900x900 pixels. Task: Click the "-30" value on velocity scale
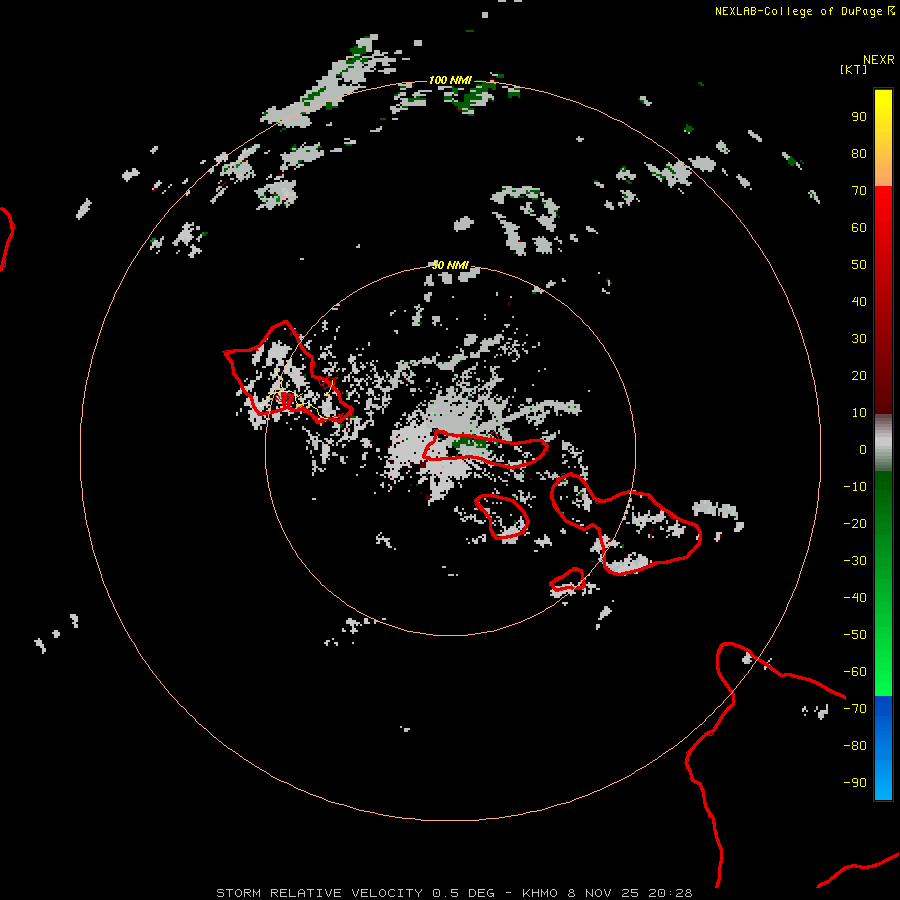point(855,561)
